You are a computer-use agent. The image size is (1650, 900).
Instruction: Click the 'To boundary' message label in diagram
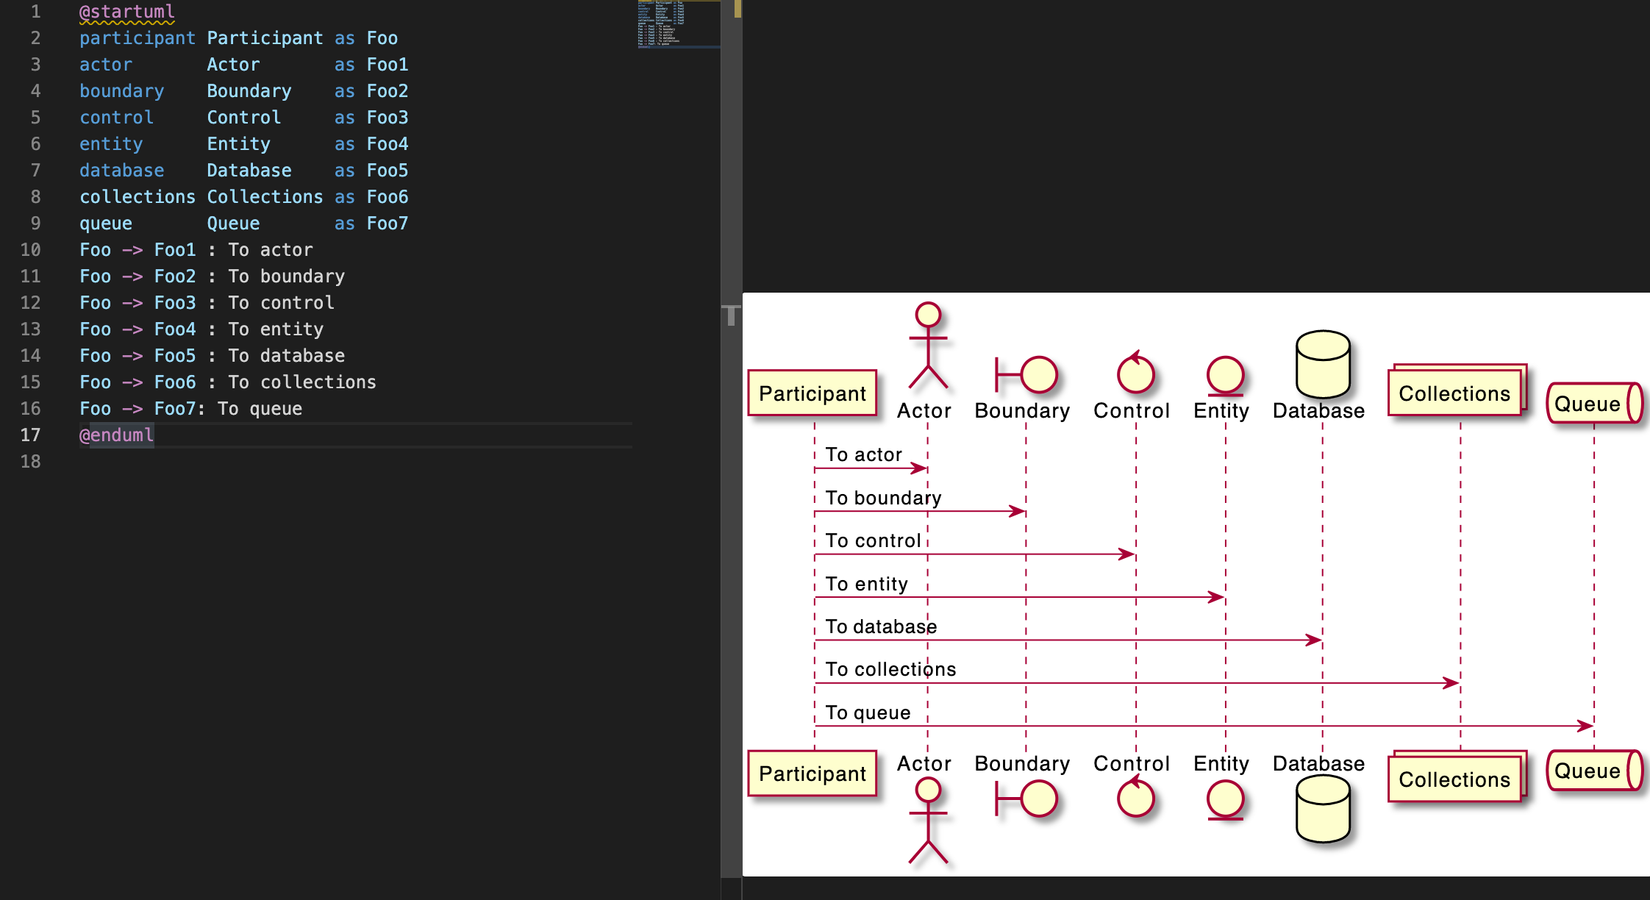click(x=884, y=498)
